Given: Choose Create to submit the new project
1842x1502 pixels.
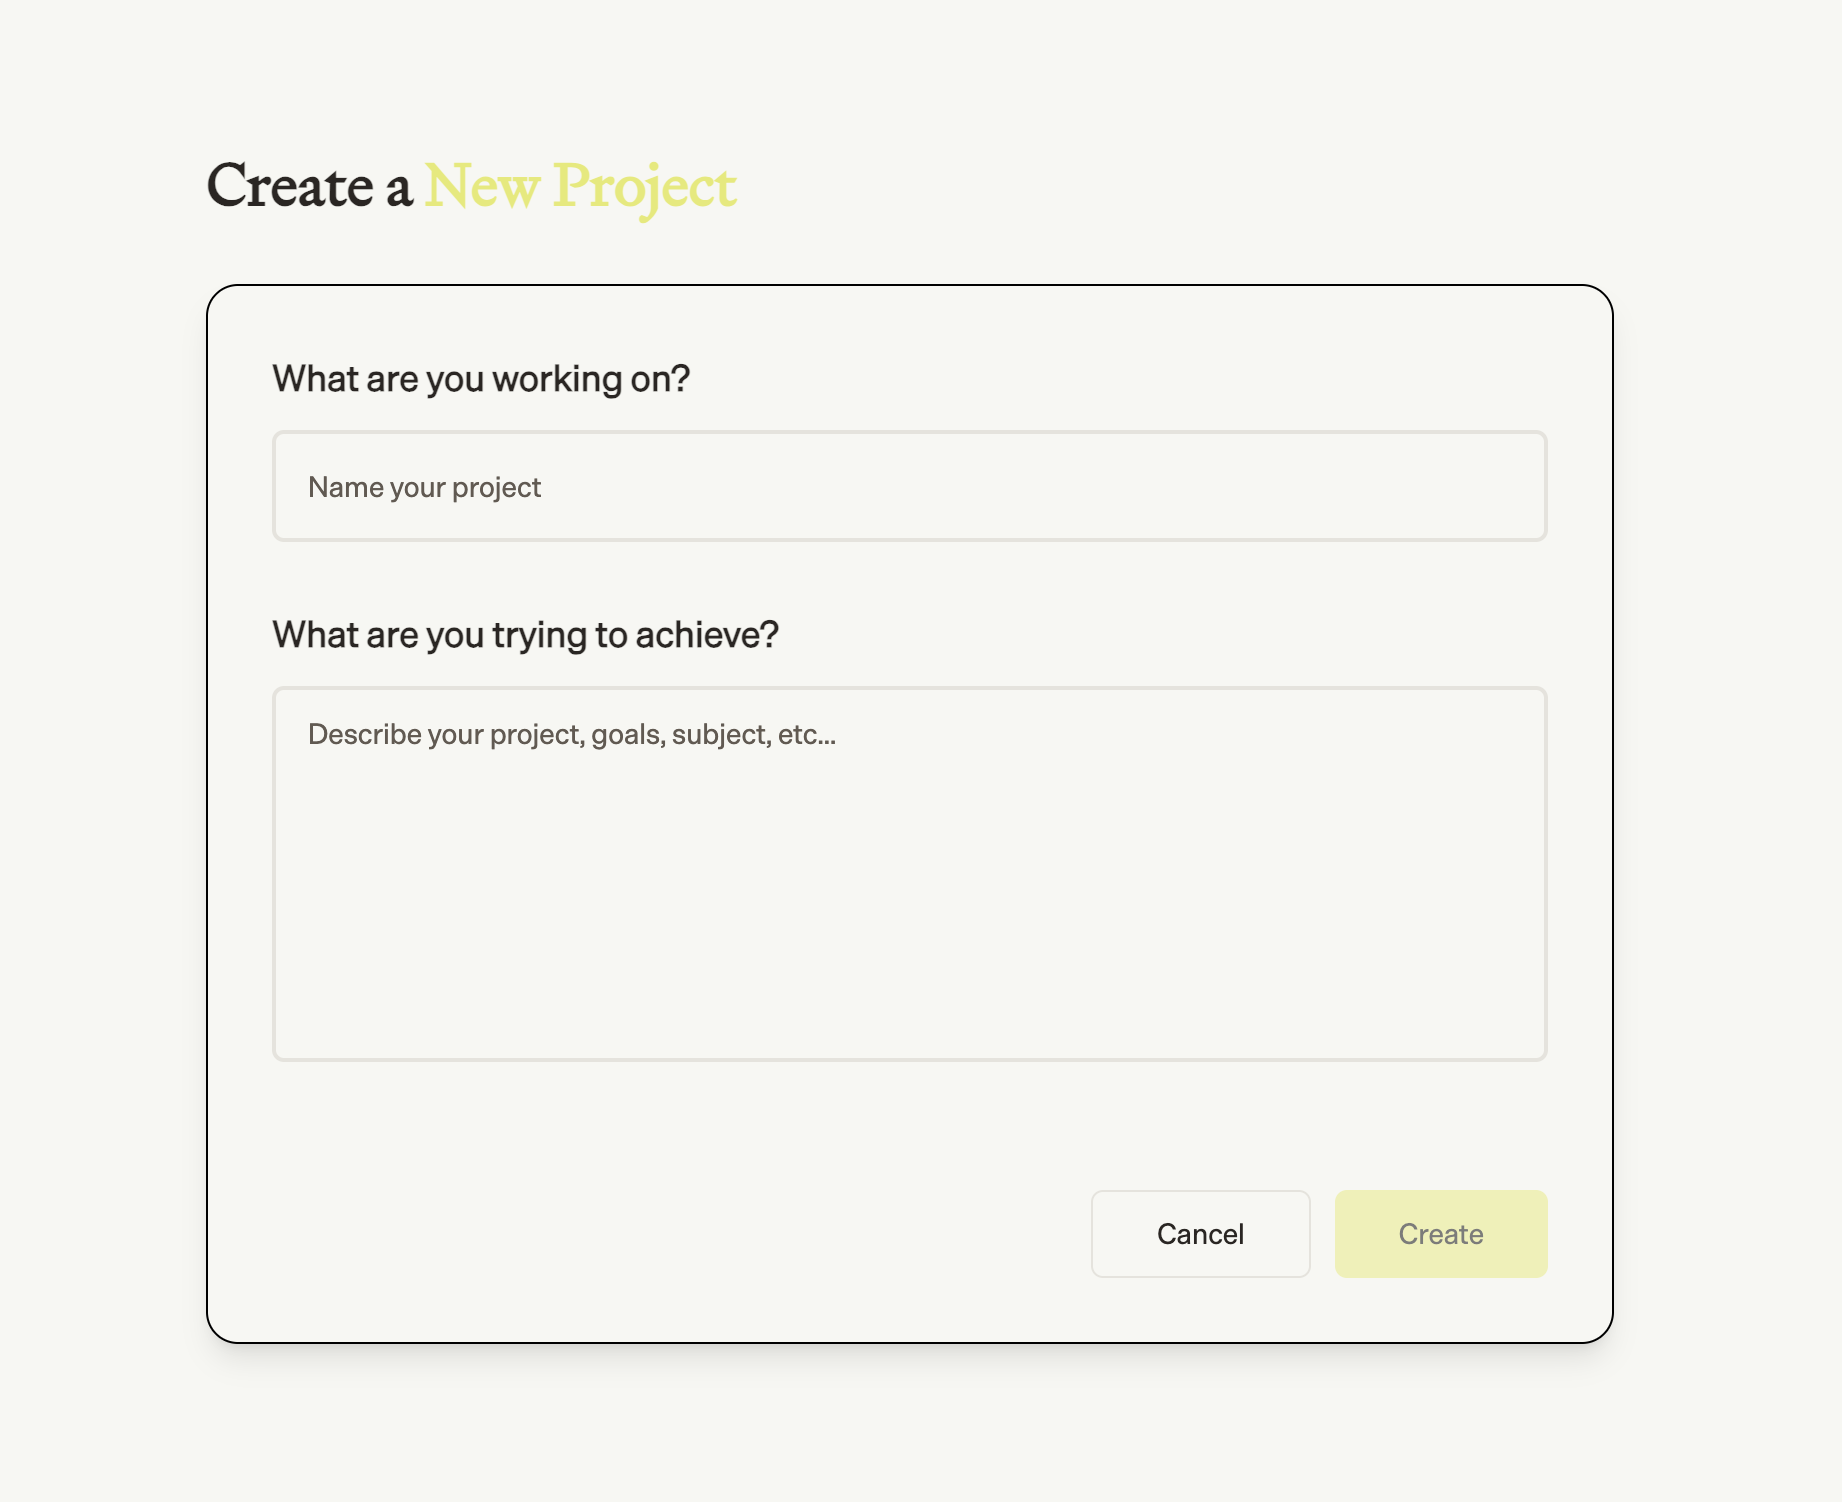Looking at the screenshot, I should pos(1440,1233).
